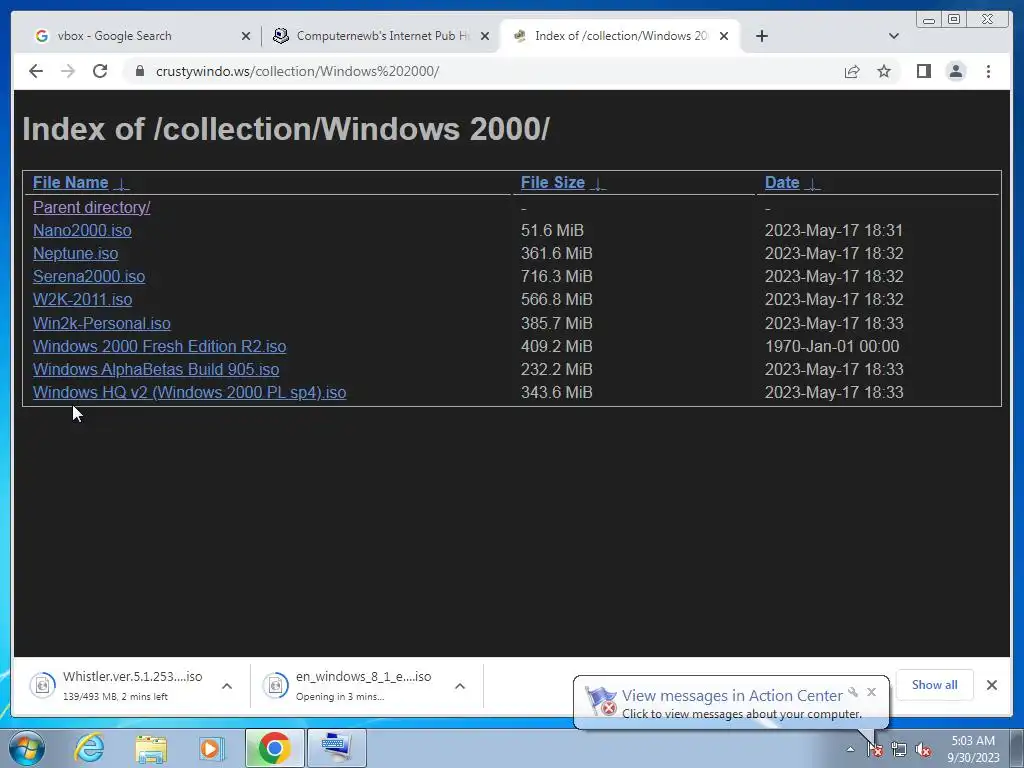Sort the listing by Date
This screenshot has width=1024, height=768.
click(782, 182)
